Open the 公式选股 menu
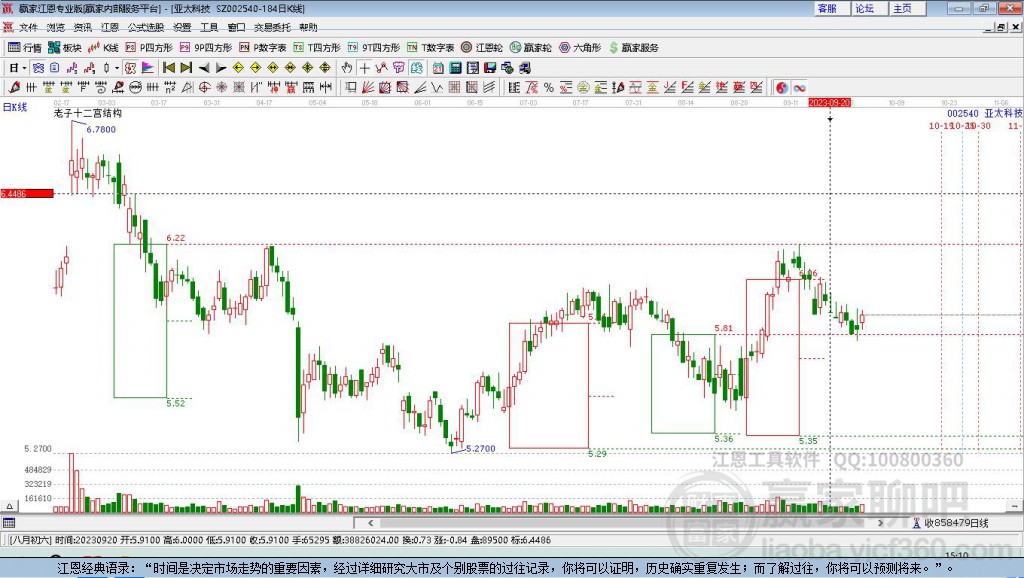The width and height of the screenshot is (1024, 578). pyautogui.click(x=146, y=27)
